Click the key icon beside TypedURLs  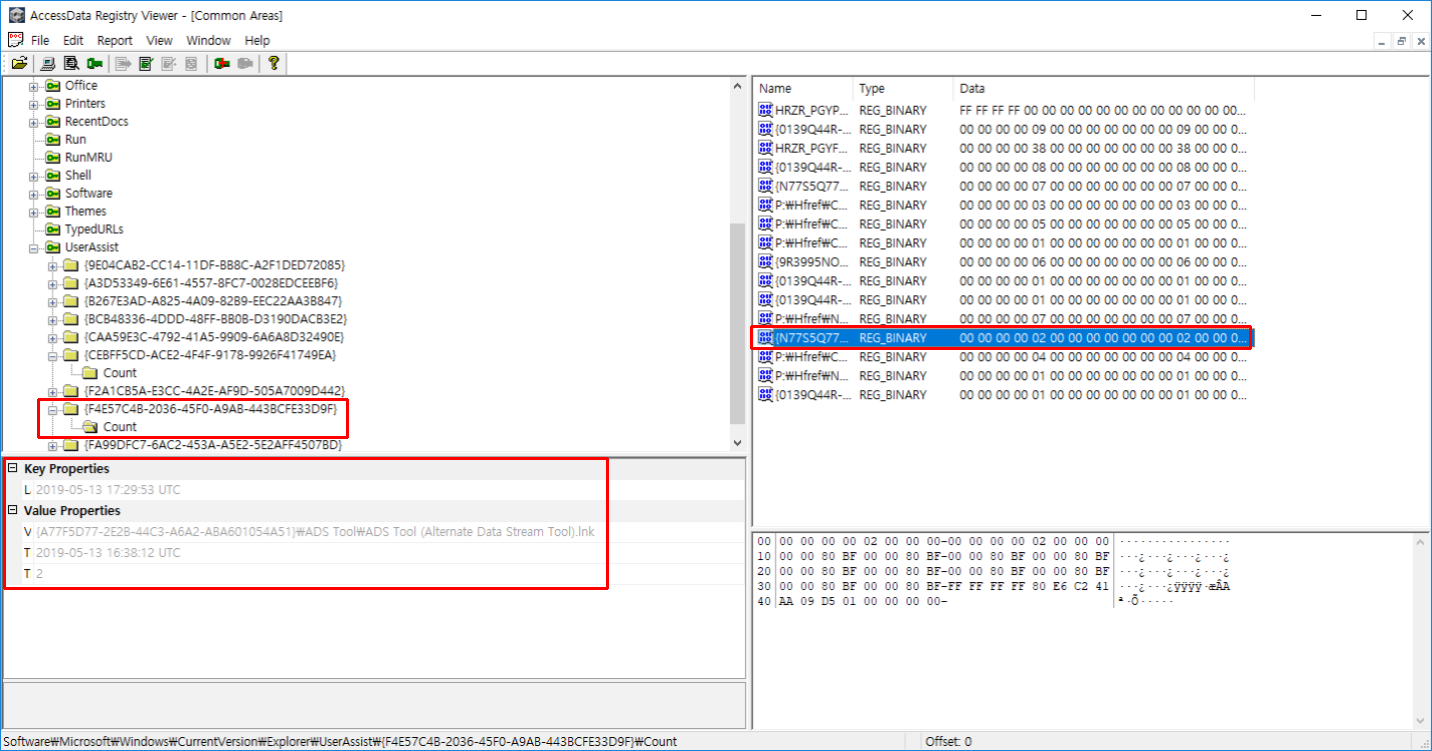(x=53, y=230)
